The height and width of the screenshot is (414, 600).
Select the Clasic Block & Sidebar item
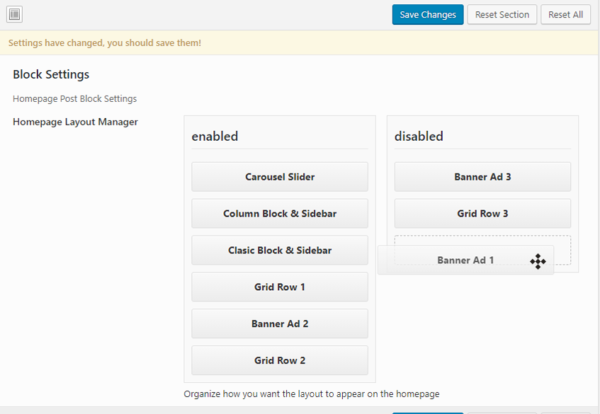pyautogui.click(x=280, y=250)
